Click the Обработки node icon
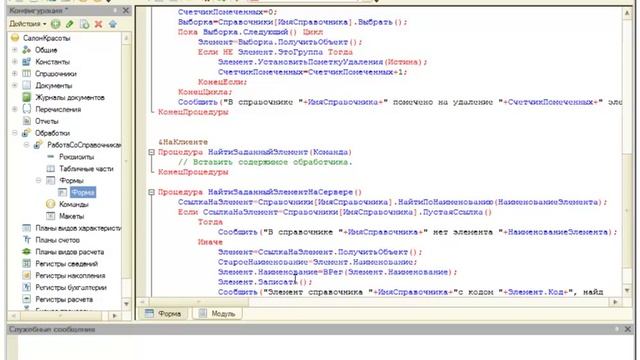Screen dimensions: 640x360 pos(27,133)
